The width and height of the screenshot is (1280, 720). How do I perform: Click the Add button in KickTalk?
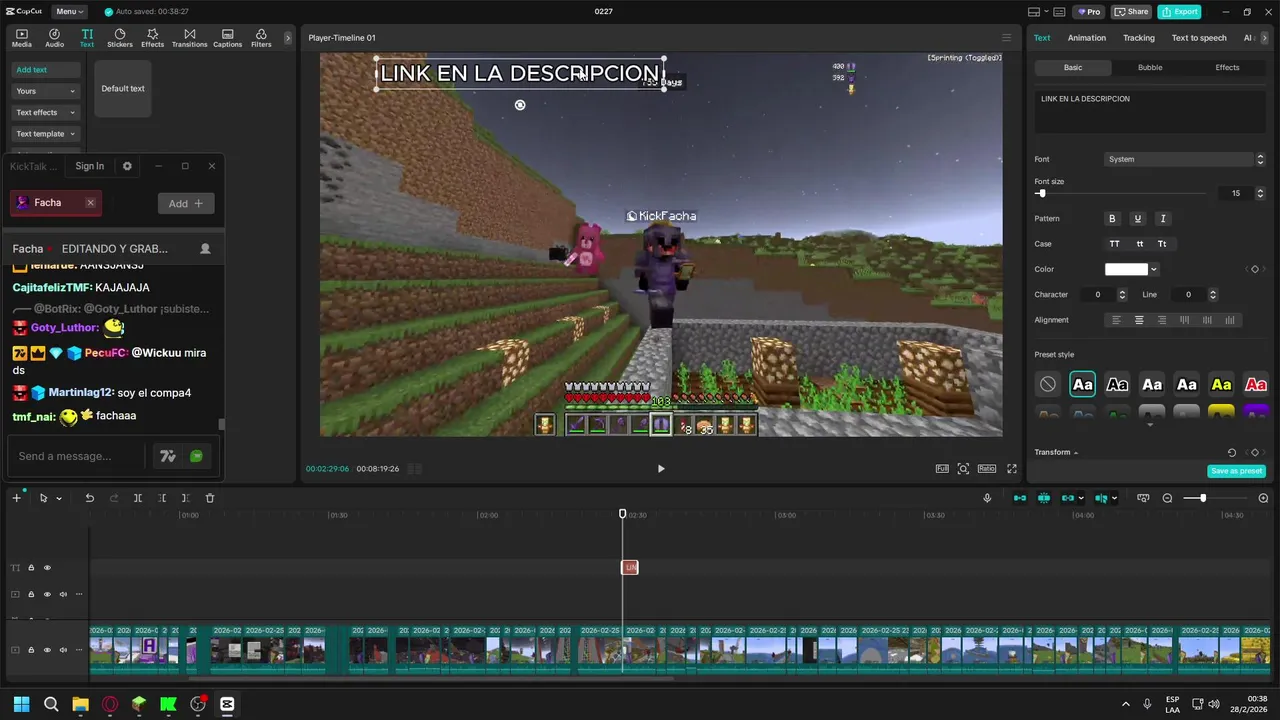pyautogui.click(x=186, y=203)
